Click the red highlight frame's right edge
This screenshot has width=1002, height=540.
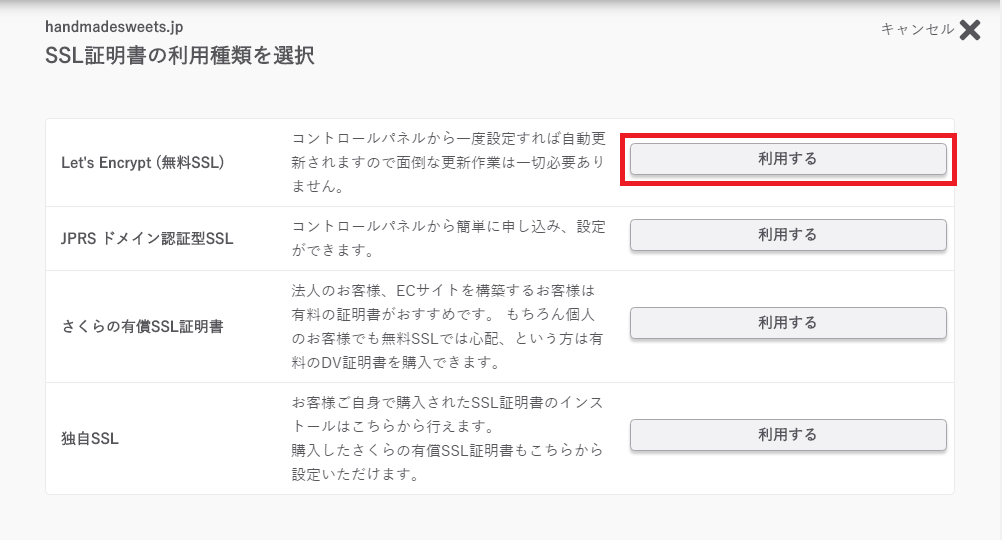coord(955,160)
